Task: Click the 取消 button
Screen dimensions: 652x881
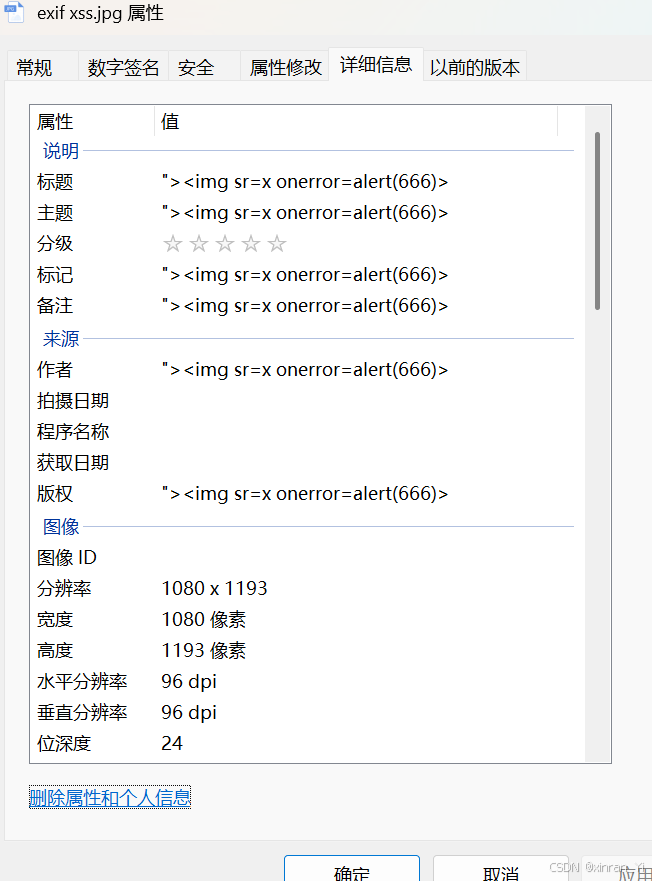Action: [500, 873]
